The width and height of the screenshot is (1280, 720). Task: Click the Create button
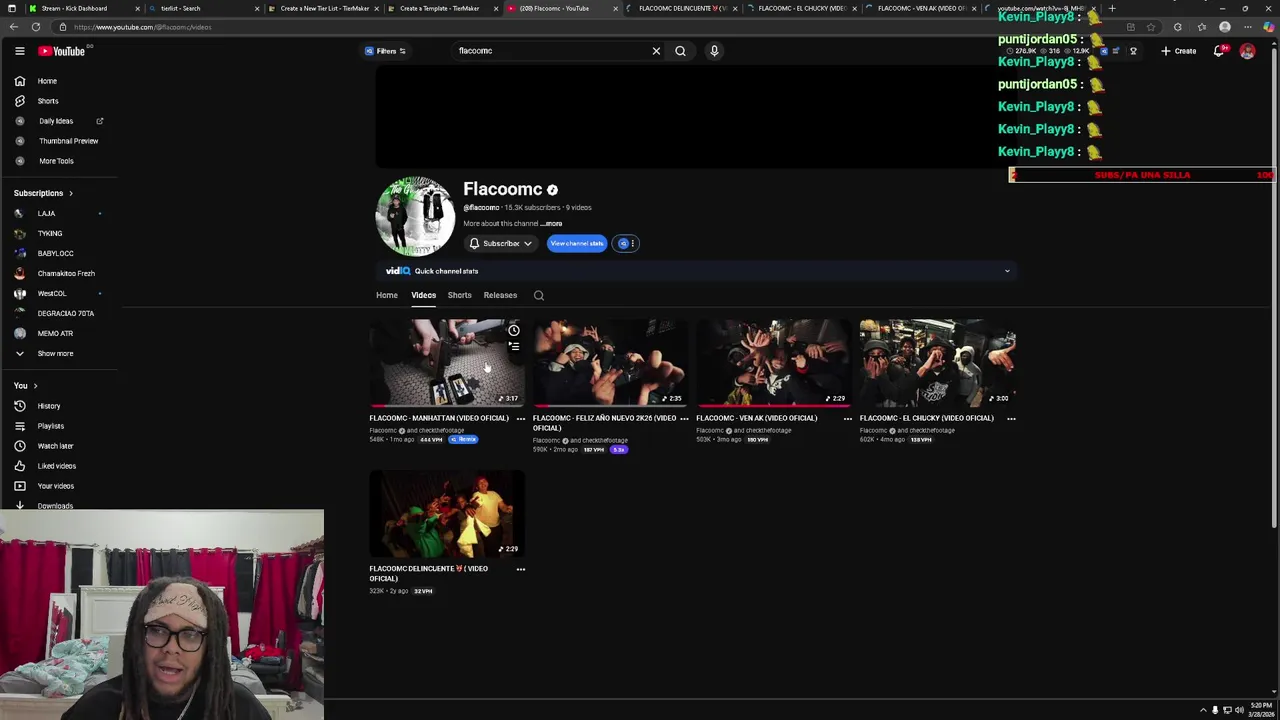pos(1178,51)
